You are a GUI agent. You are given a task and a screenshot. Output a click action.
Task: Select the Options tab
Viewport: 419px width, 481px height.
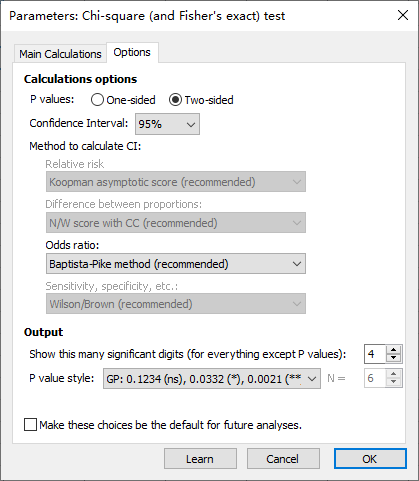[x=132, y=52]
